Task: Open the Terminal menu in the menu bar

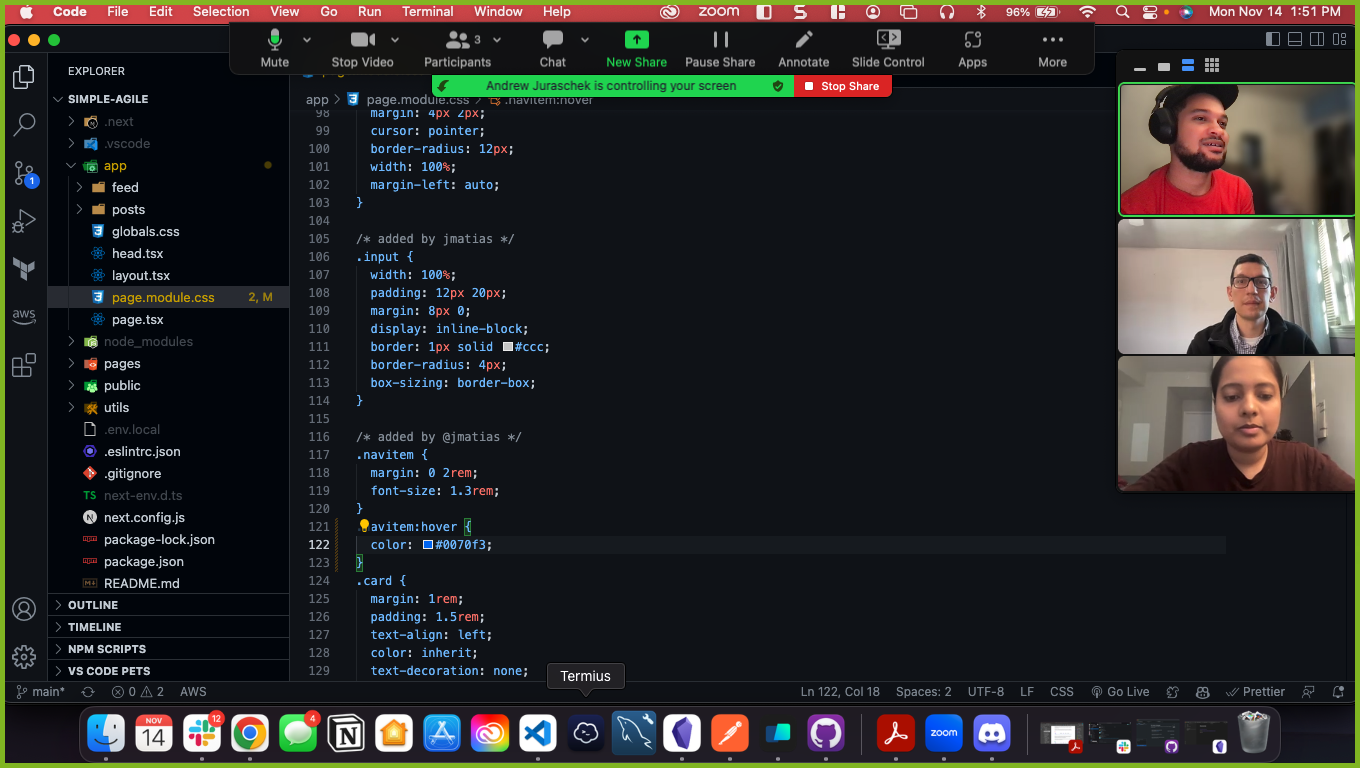Action: point(427,11)
